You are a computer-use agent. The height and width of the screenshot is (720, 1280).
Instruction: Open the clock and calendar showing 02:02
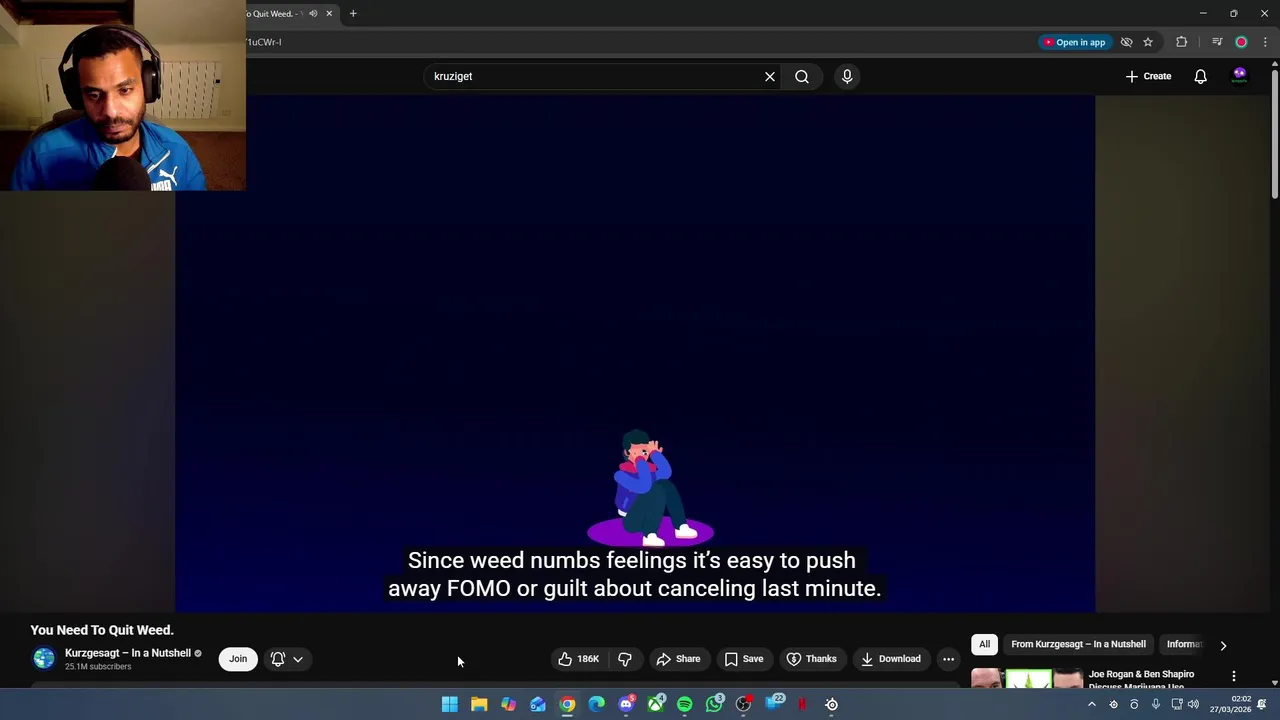pyautogui.click(x=1231, y=704)
